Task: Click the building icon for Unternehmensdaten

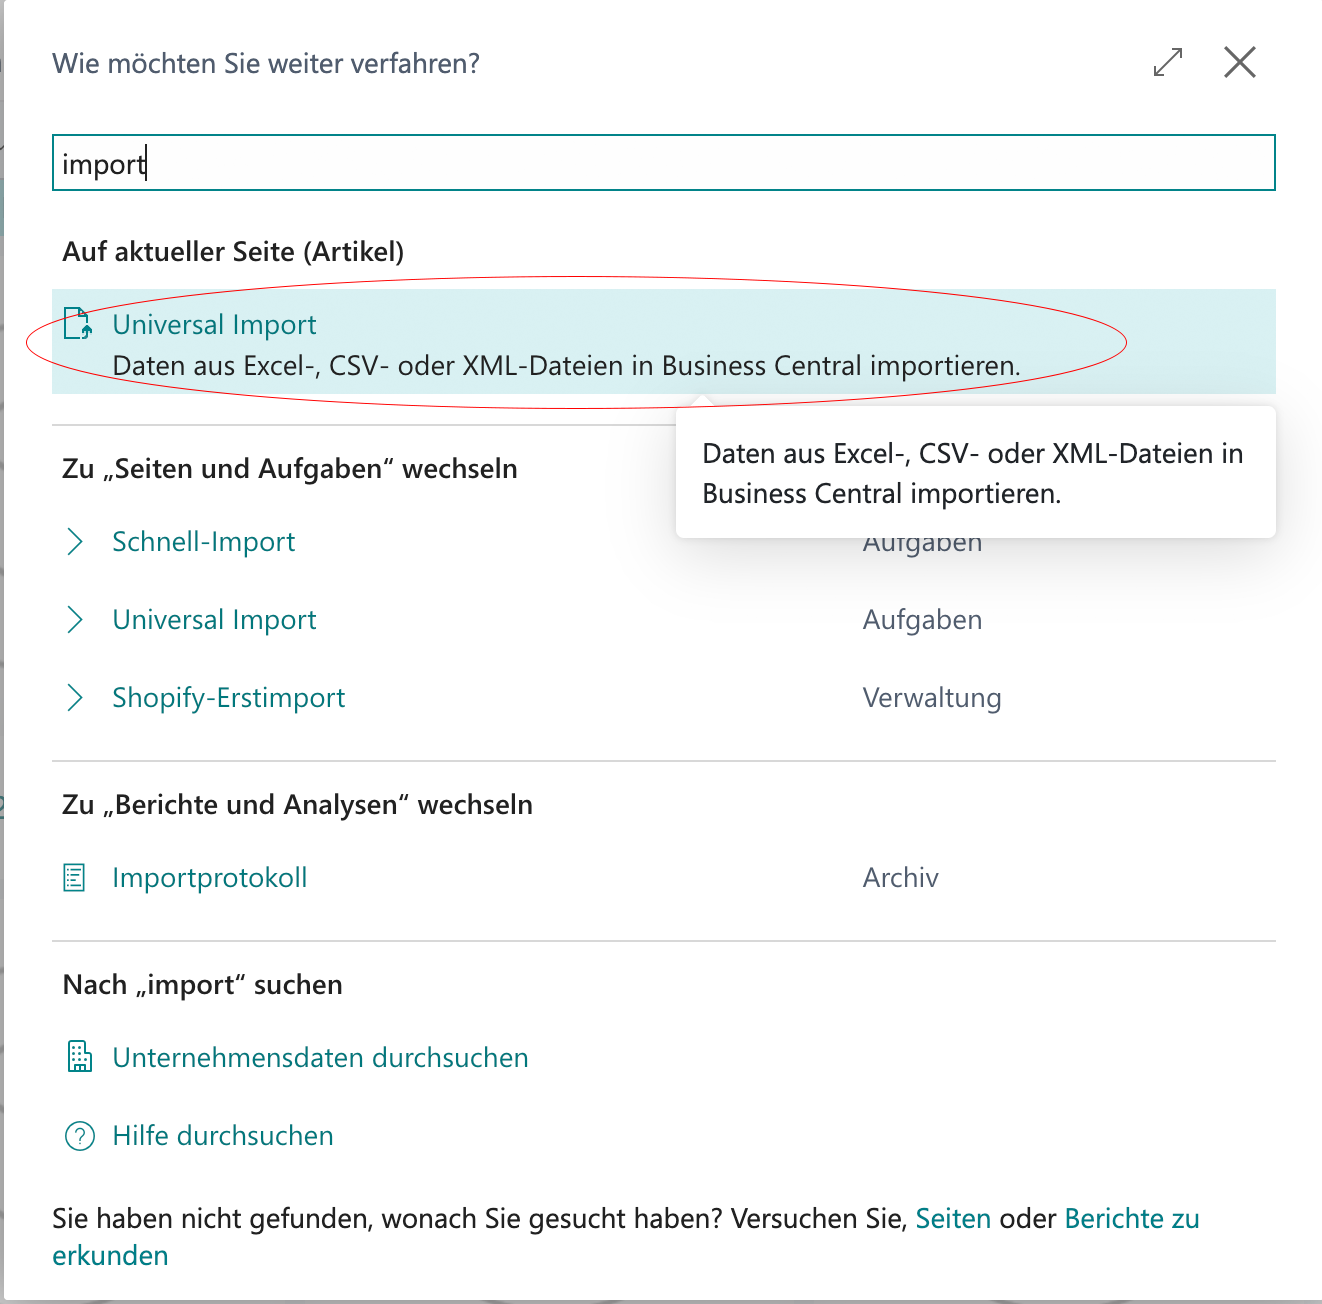Action: pyautogui.click(x=79, y=1057)
